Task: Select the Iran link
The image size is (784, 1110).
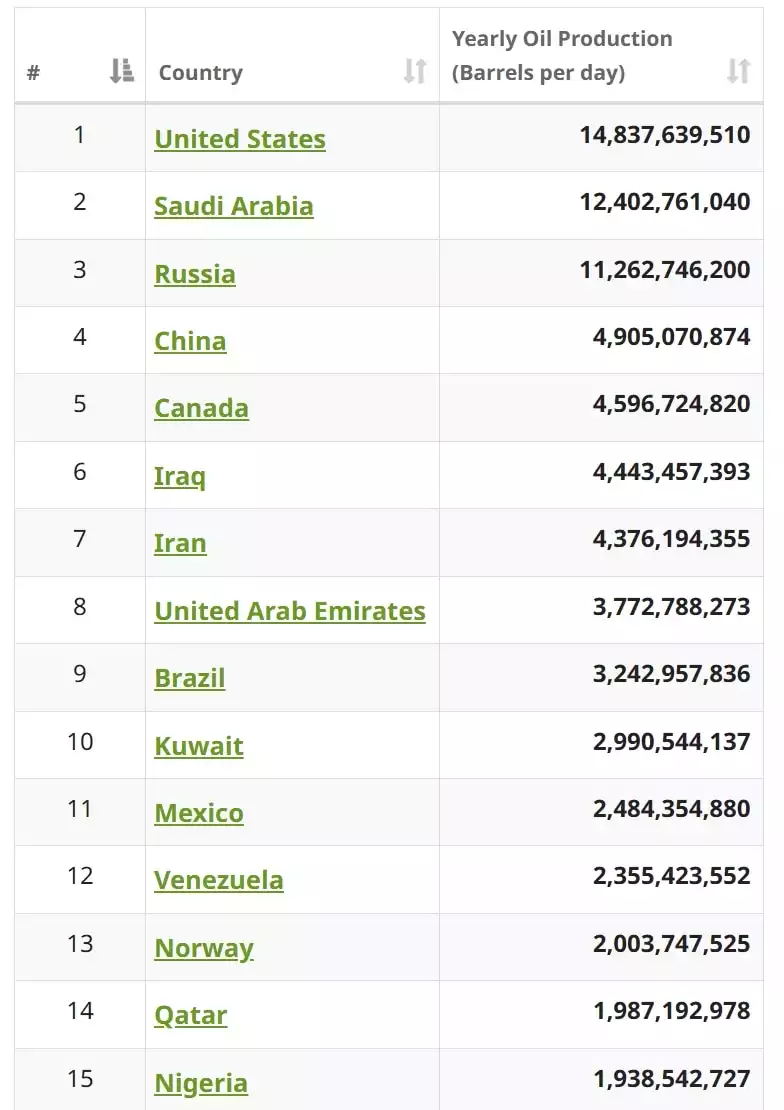Action: coord(180,543)
